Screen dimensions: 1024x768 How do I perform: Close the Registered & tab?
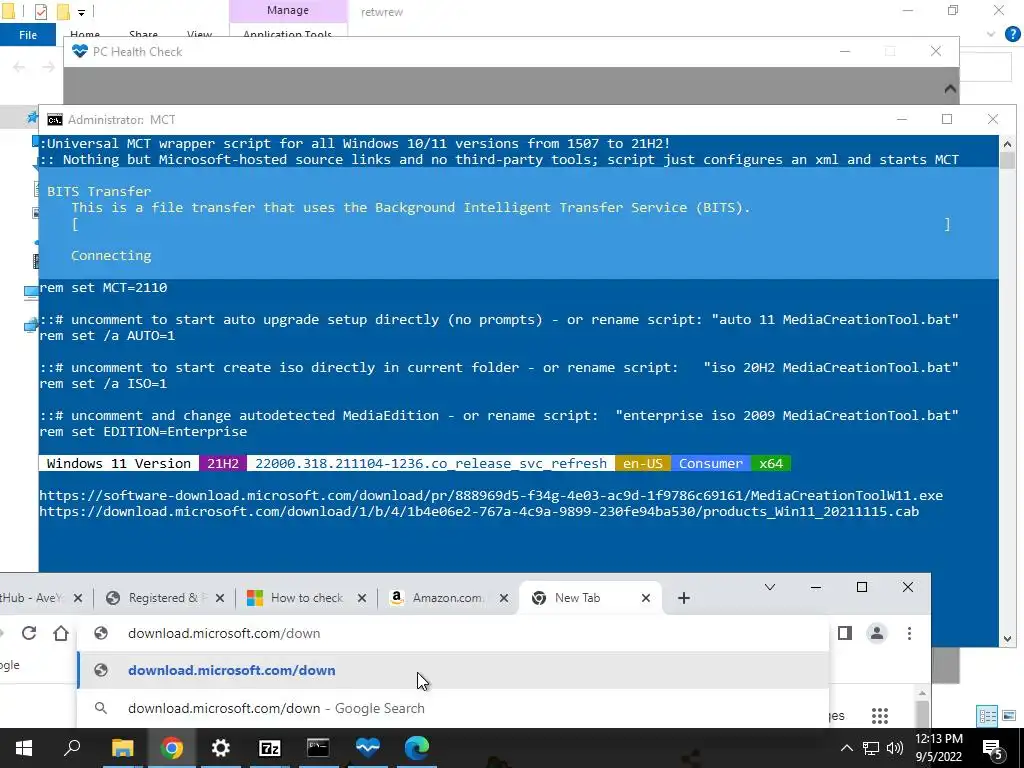point(220,598)
